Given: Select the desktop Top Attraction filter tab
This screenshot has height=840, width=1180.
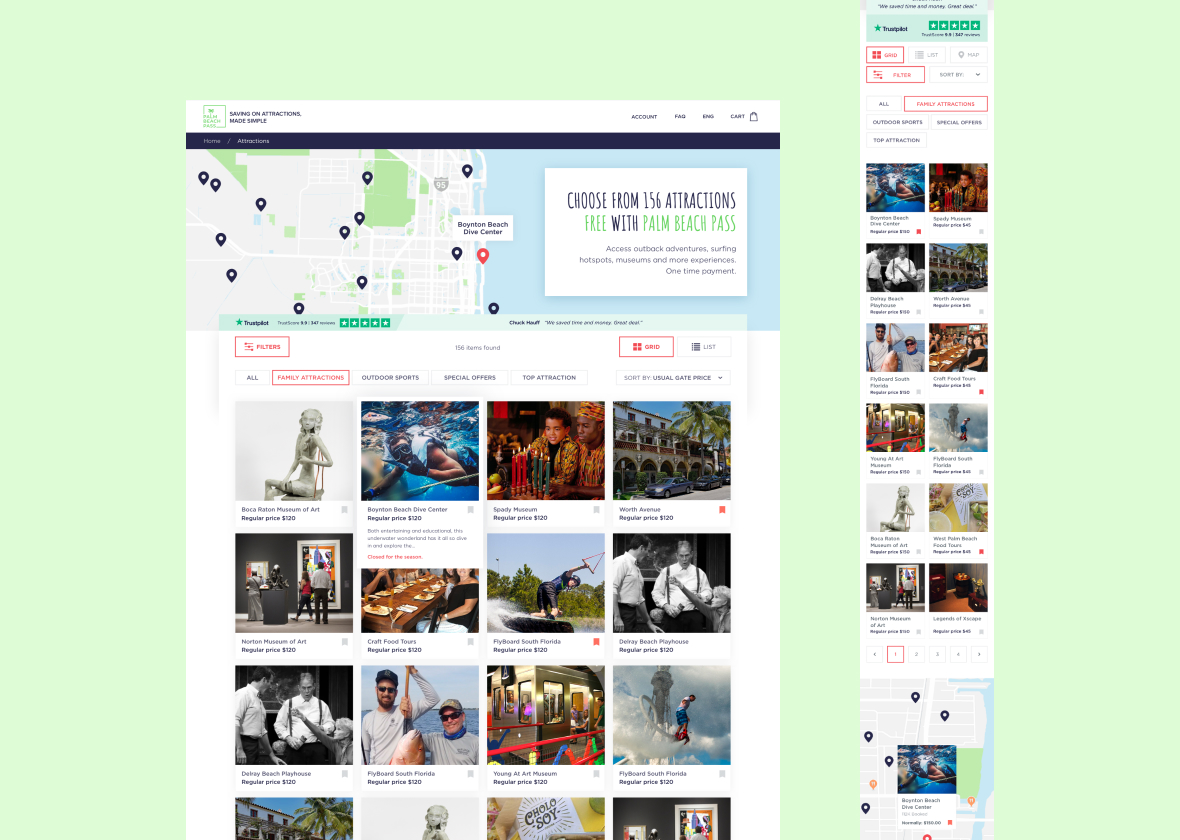Looking at the screenshot, I should click(x=549, y=378).
